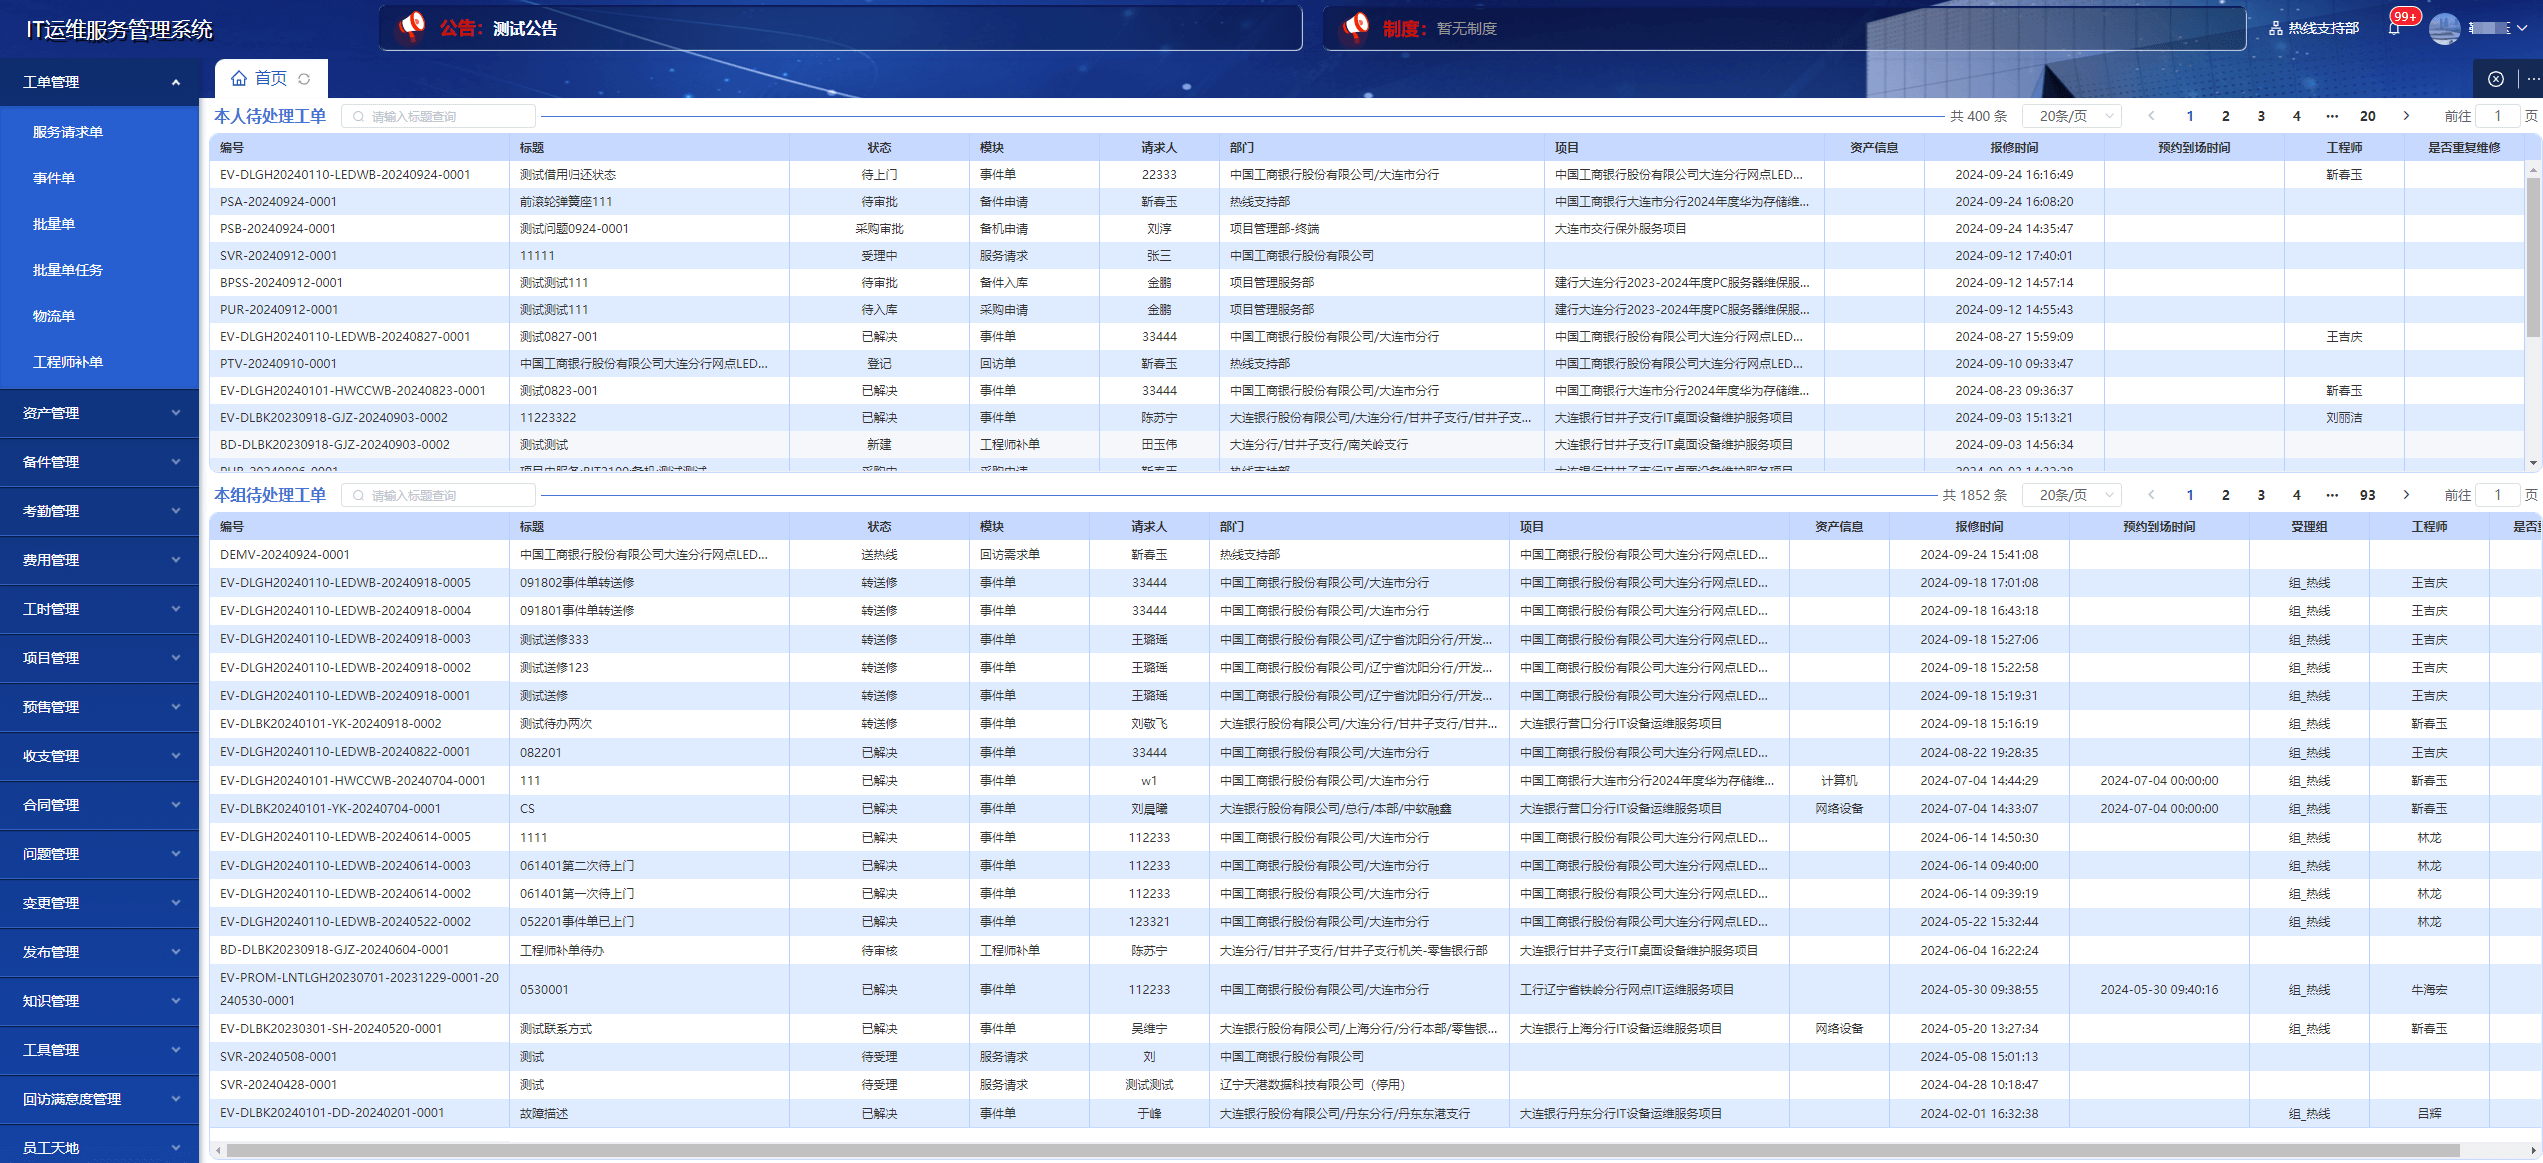Open 服务请求单 in the sidebar
The image size is (2543, 1163).
point(68,132)
